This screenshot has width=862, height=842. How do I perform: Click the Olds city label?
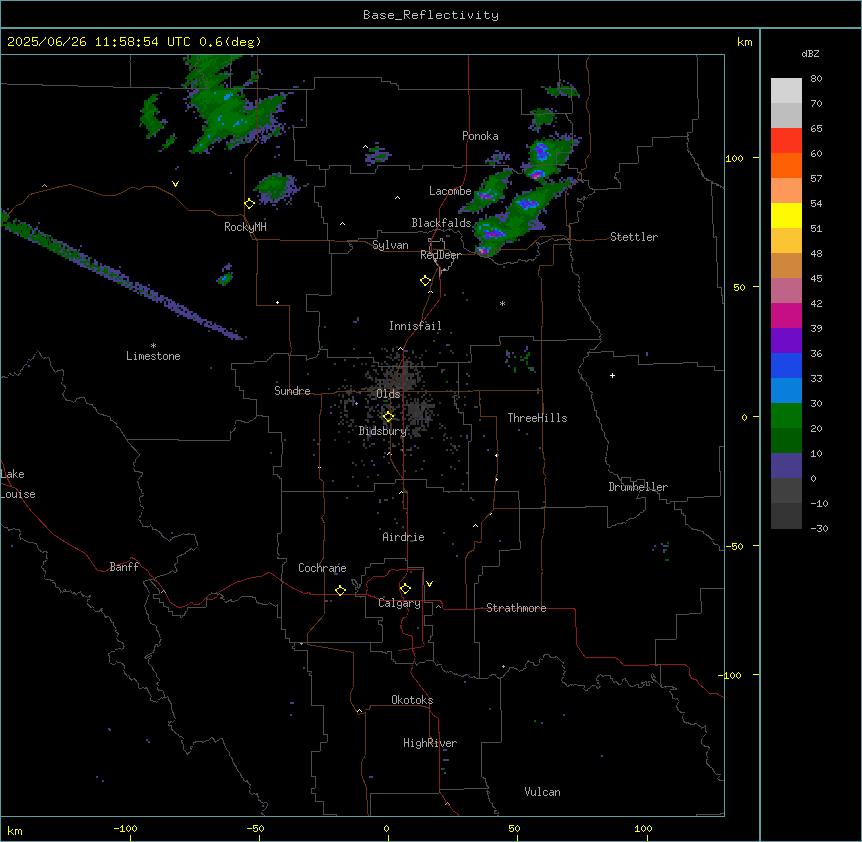pos(388,394)
